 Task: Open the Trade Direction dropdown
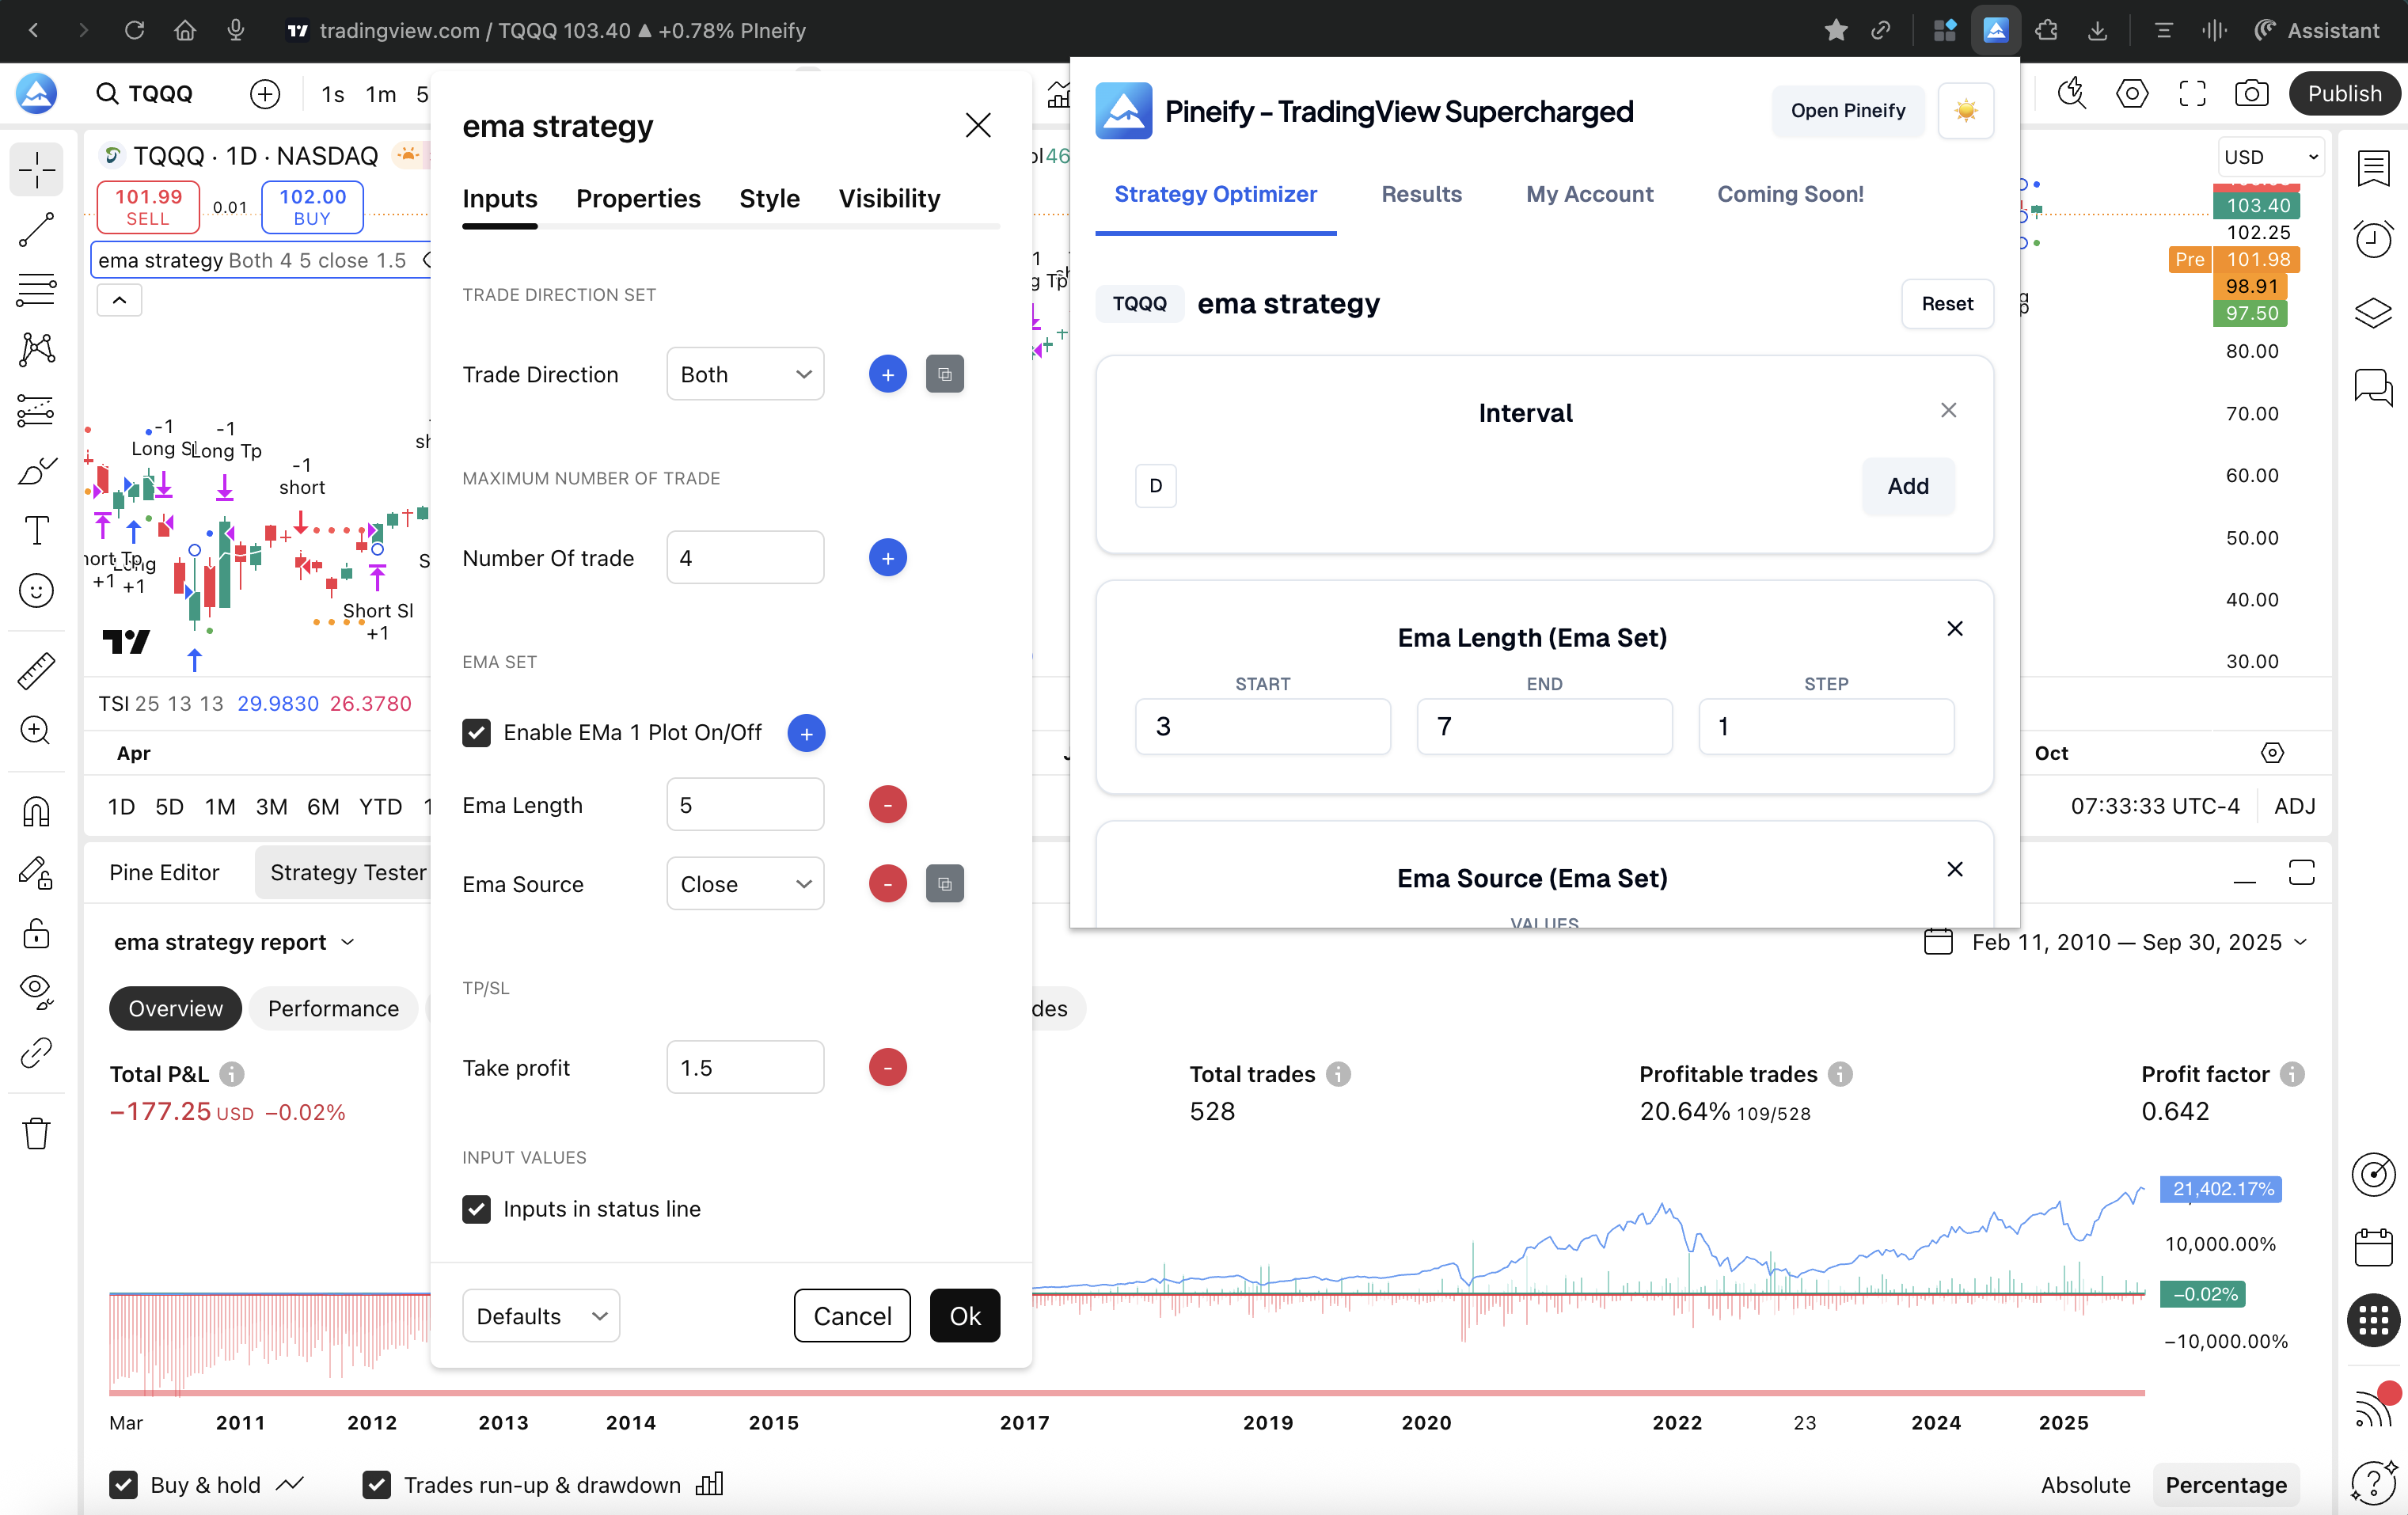745,374
